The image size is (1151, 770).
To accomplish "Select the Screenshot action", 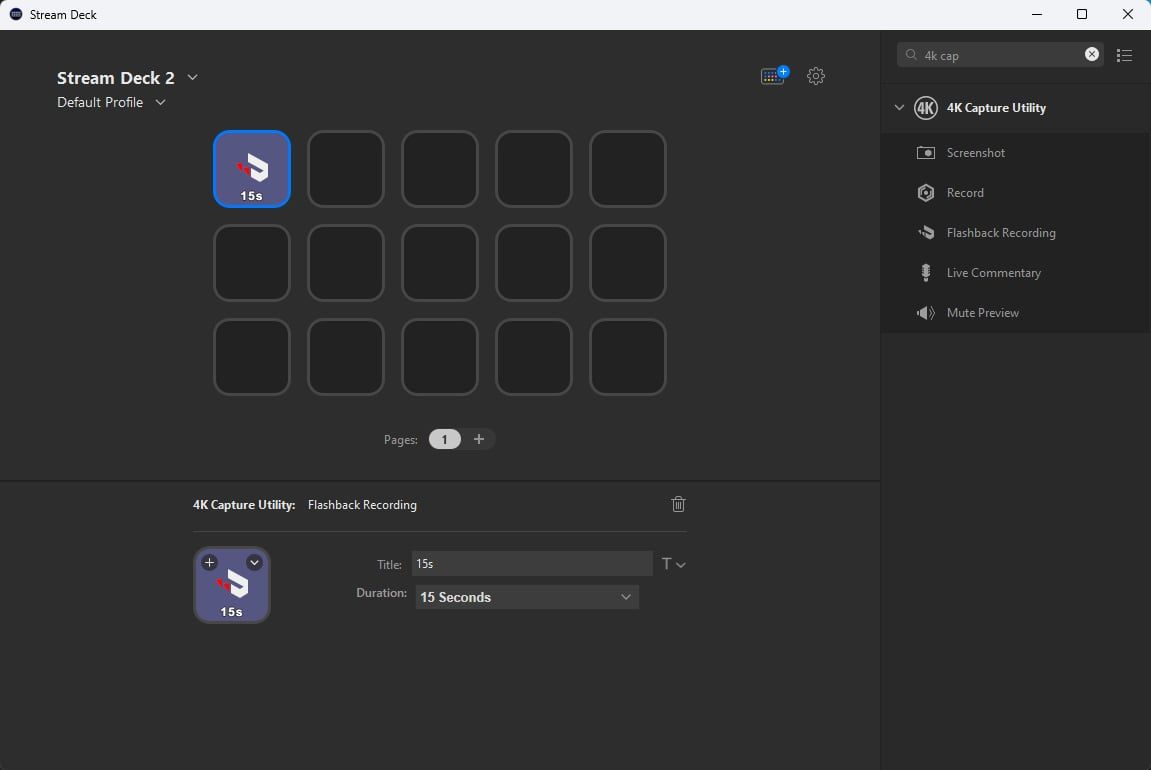I will [x=975, y=153].
